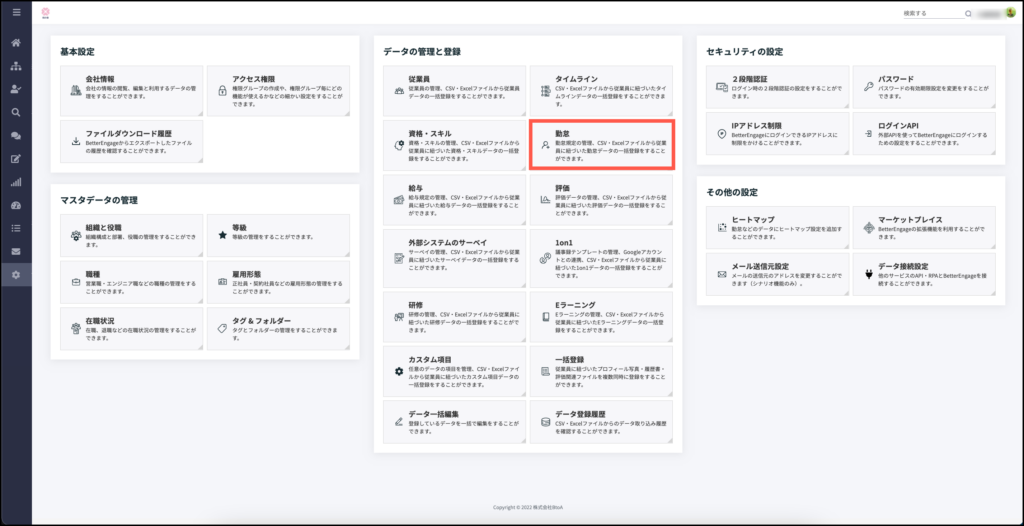The height and width of the screenshot is (526, 1024).
Task: Click the Copyright © 2022 footer text
Action: click(x=528, y=506)
